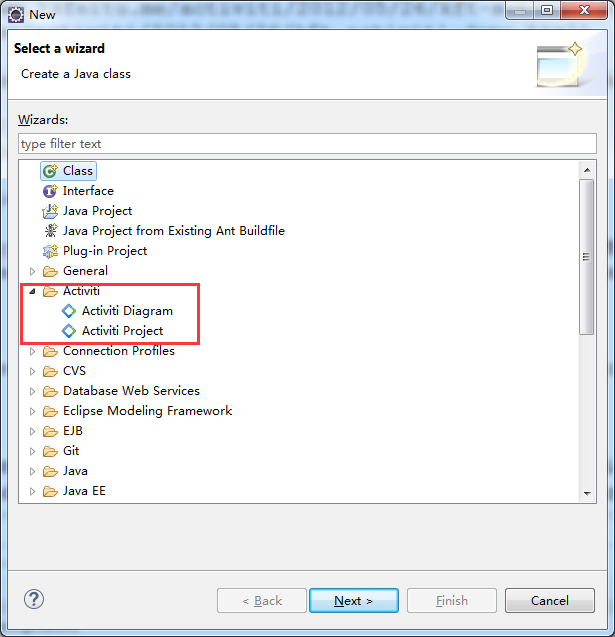Expand the Java EE folder

click(x=32, y=491)
